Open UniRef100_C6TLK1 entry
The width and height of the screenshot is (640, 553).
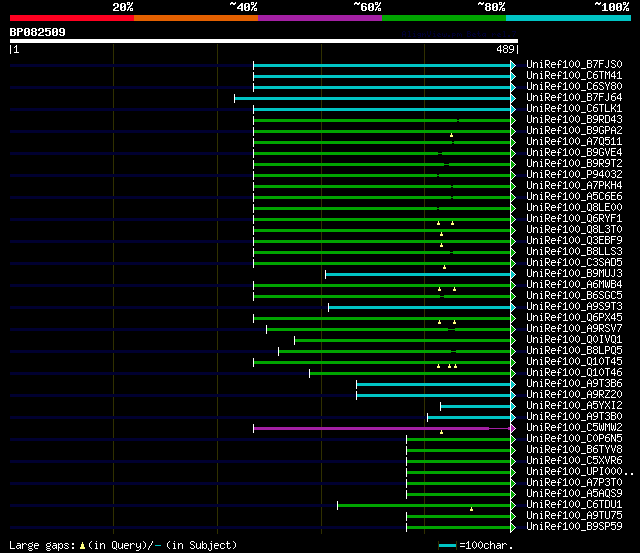574,109
